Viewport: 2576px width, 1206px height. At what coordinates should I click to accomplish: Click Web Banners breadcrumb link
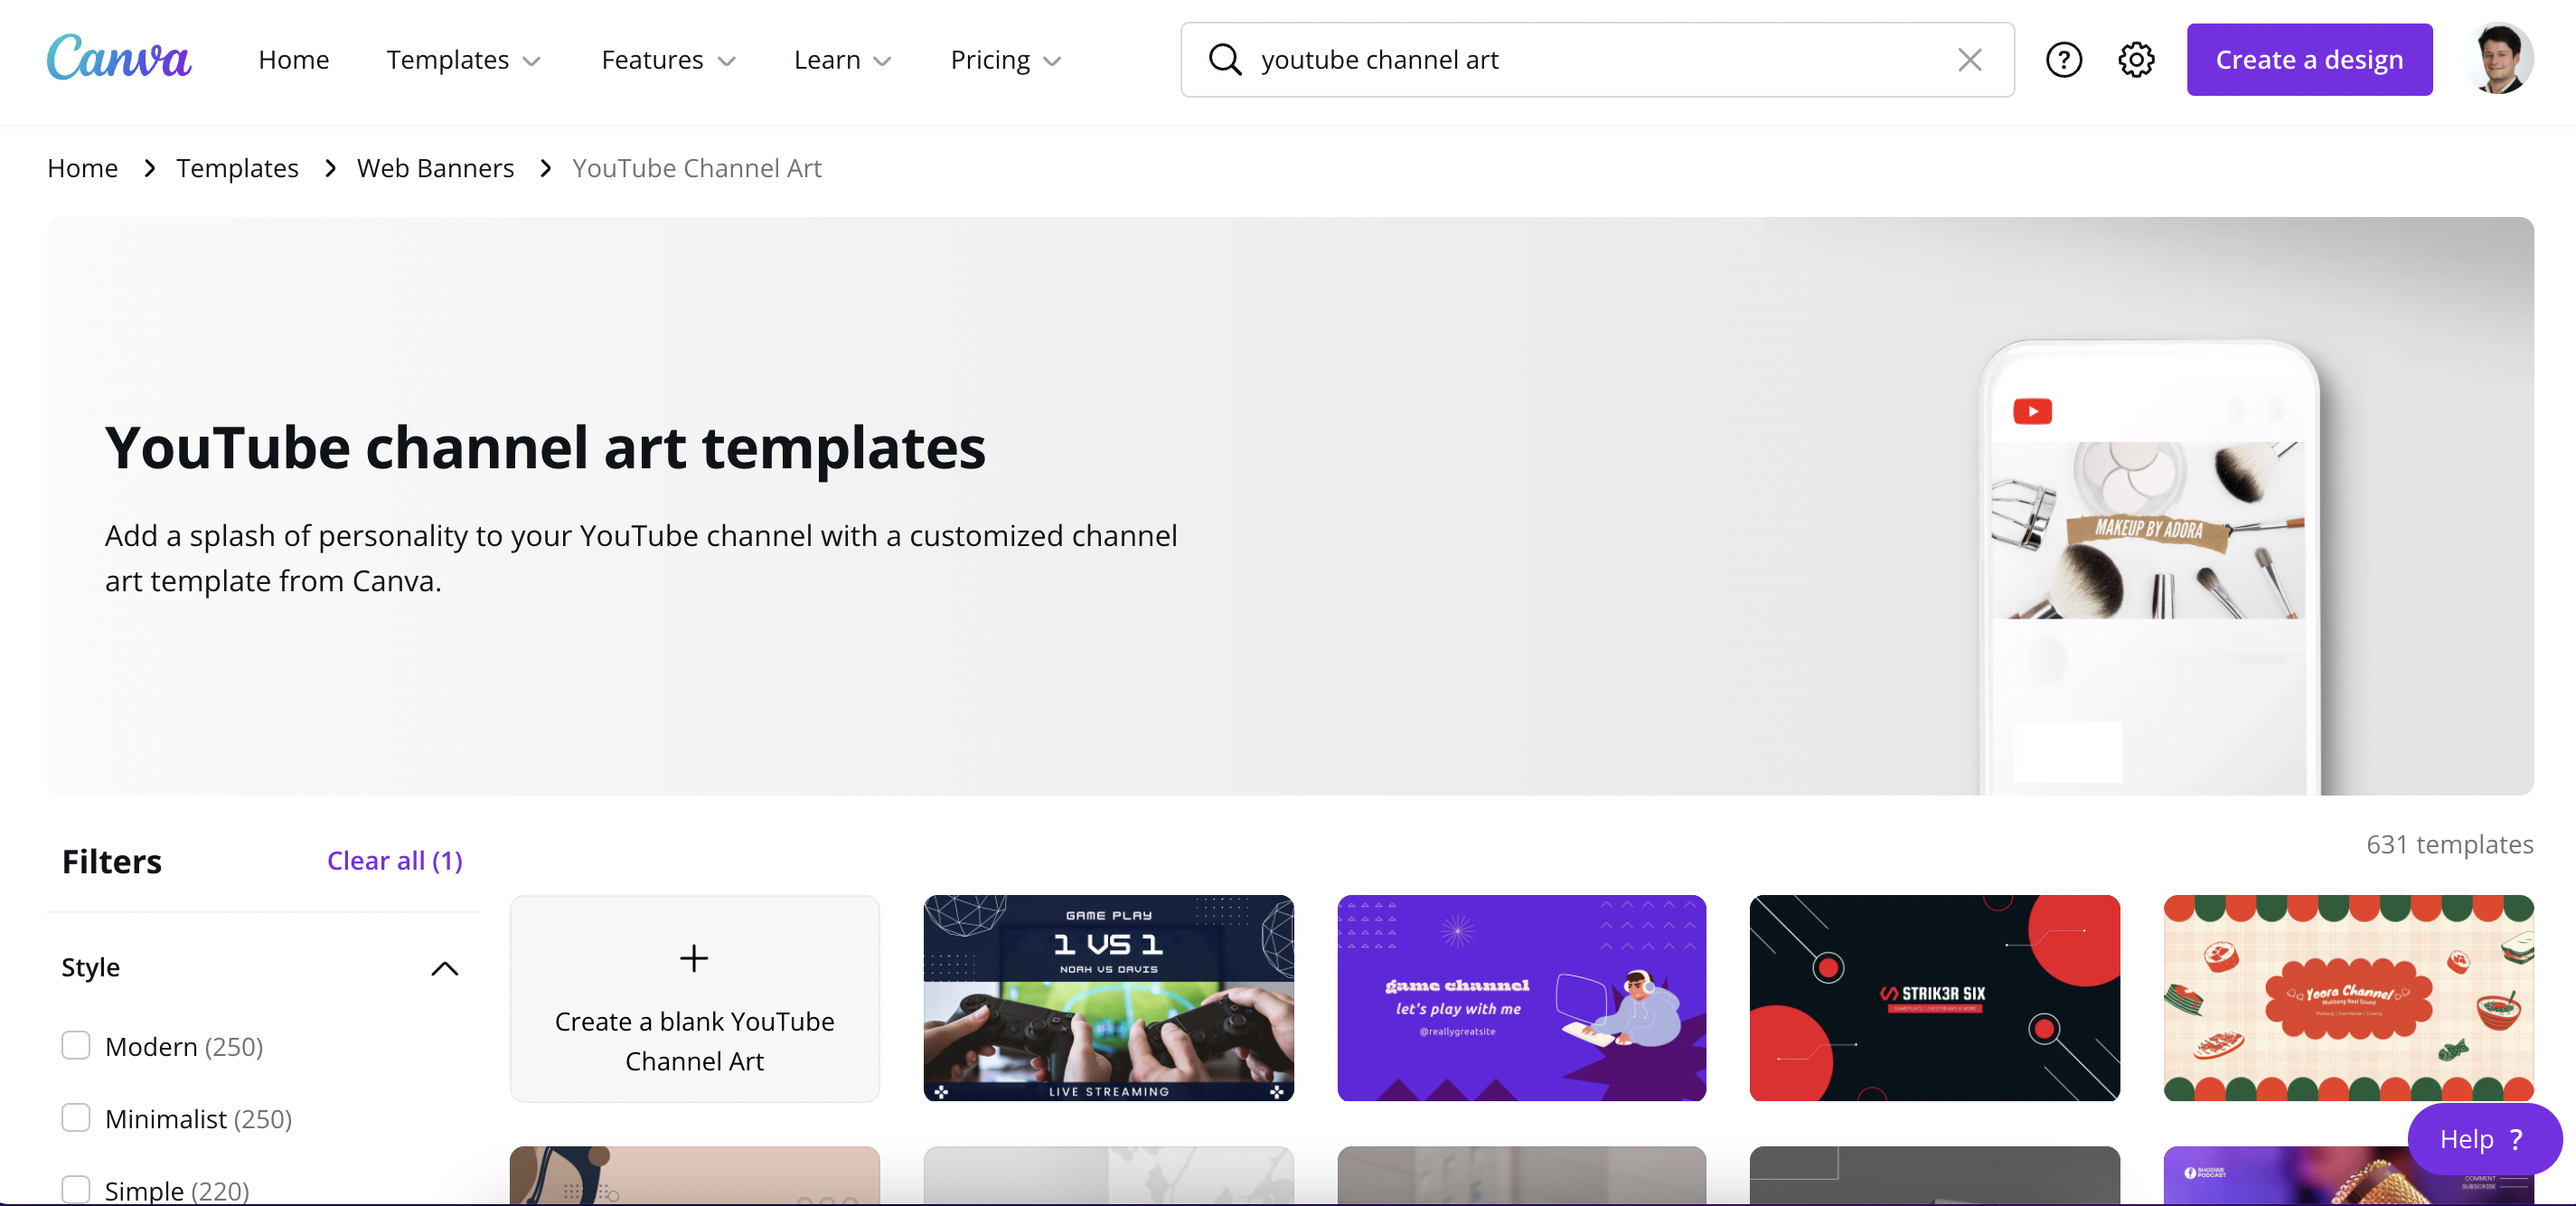[435, 168]
